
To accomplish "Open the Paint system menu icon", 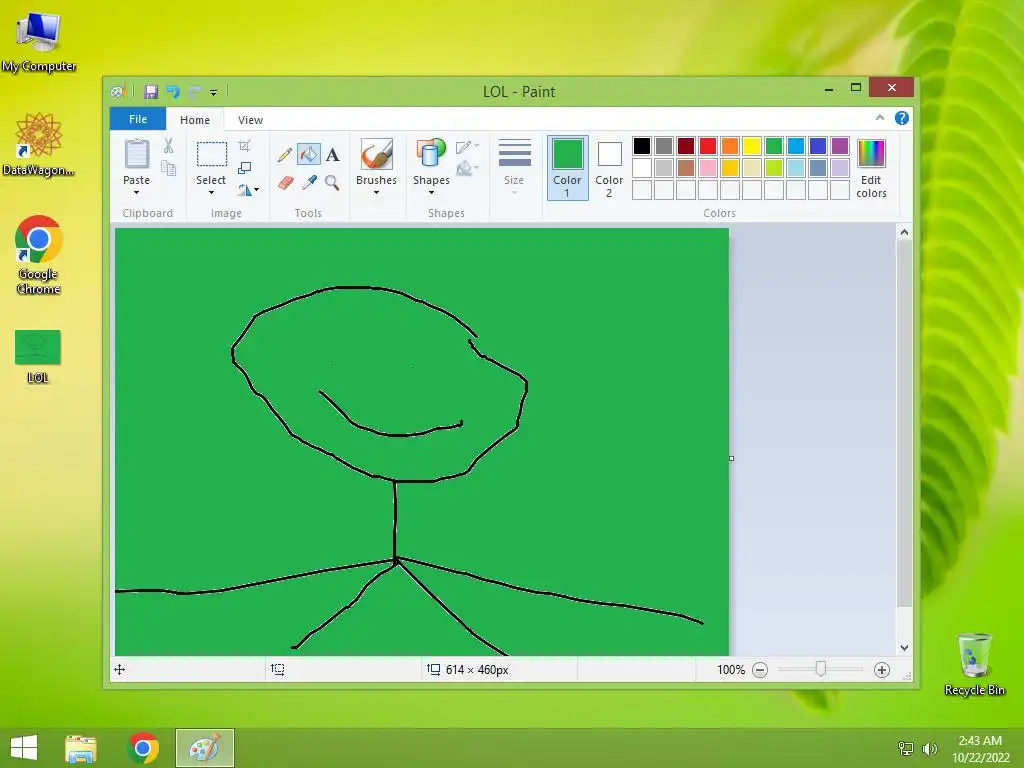I will coord(118,91).
